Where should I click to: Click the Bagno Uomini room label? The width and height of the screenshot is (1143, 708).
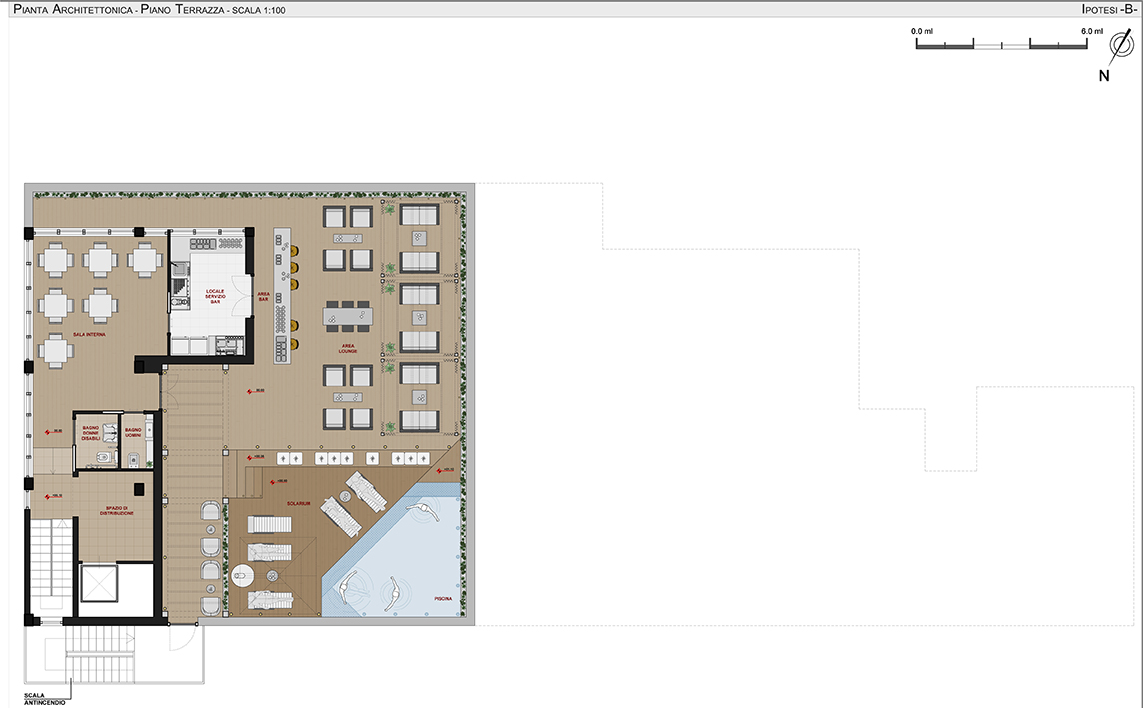coord(133,433)
